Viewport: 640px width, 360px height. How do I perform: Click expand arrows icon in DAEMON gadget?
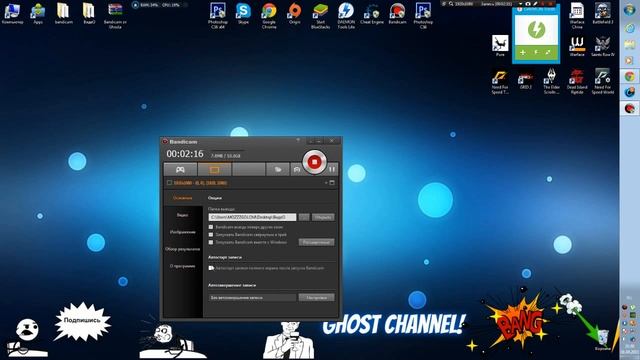pyautogui.click(x=548, y=53)
